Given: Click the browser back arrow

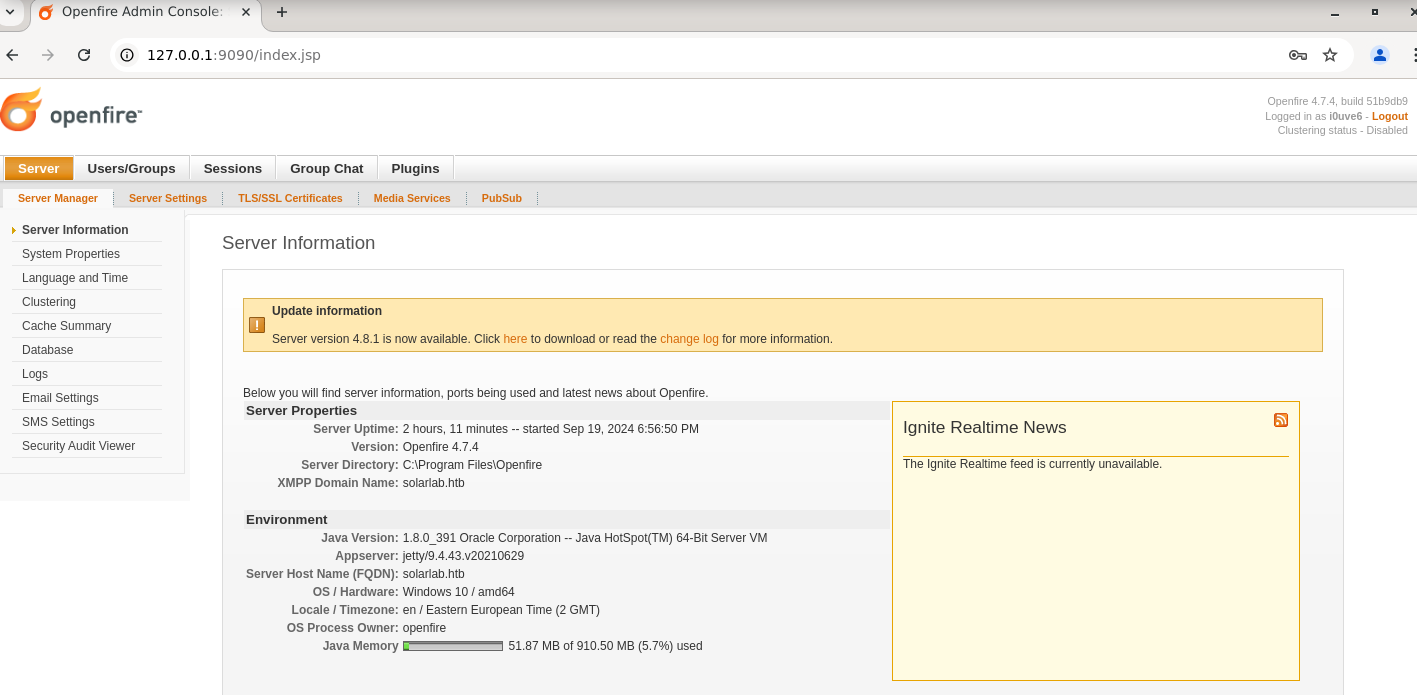Looking at the screenshot, I should pyautogui.click(x=12, y=55).
